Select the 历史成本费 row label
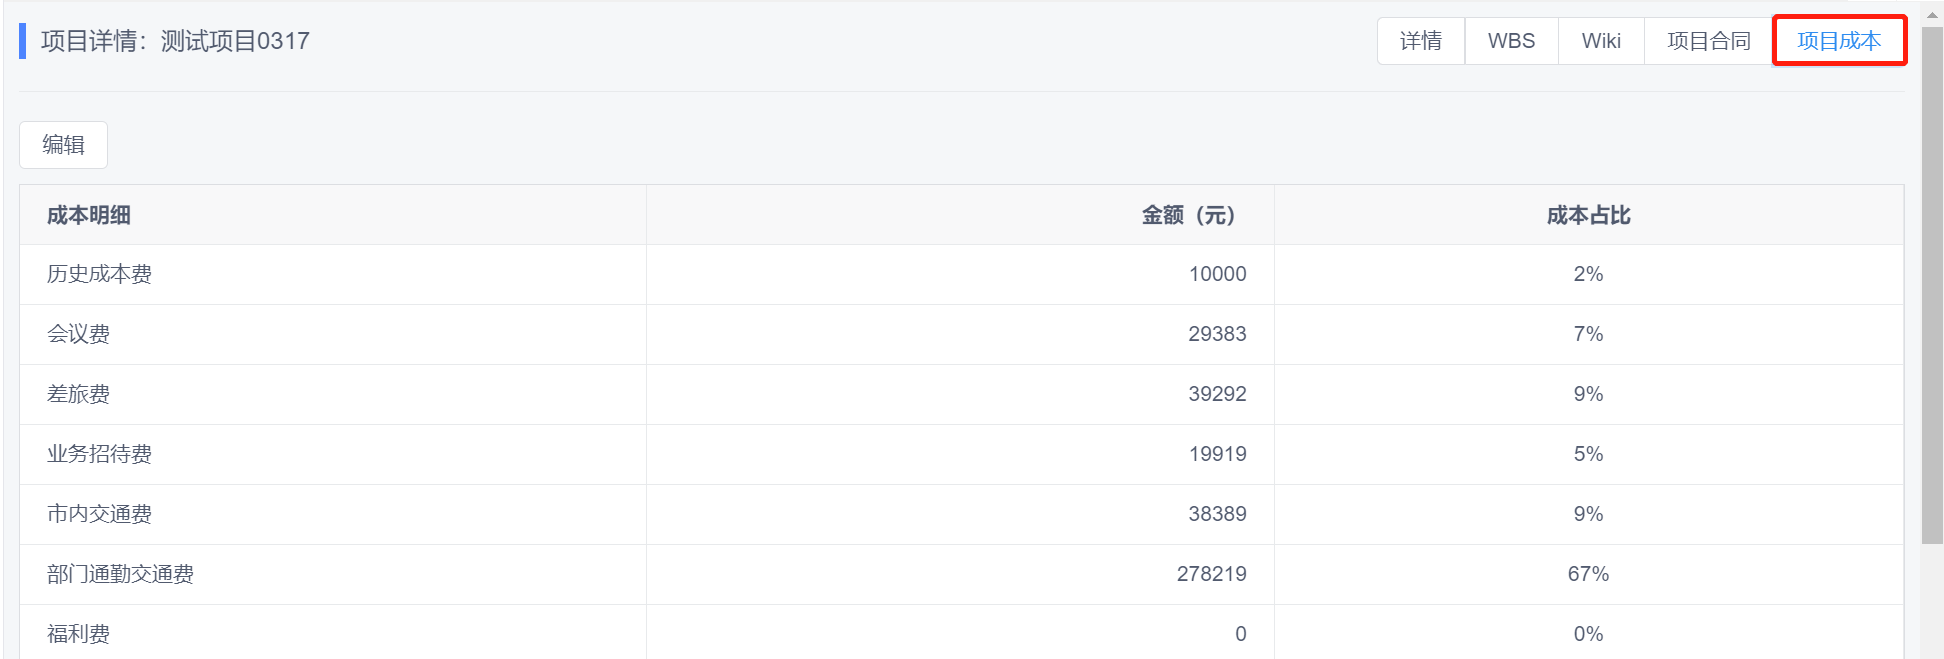The image size is (1944, 659). click(99, 274)
